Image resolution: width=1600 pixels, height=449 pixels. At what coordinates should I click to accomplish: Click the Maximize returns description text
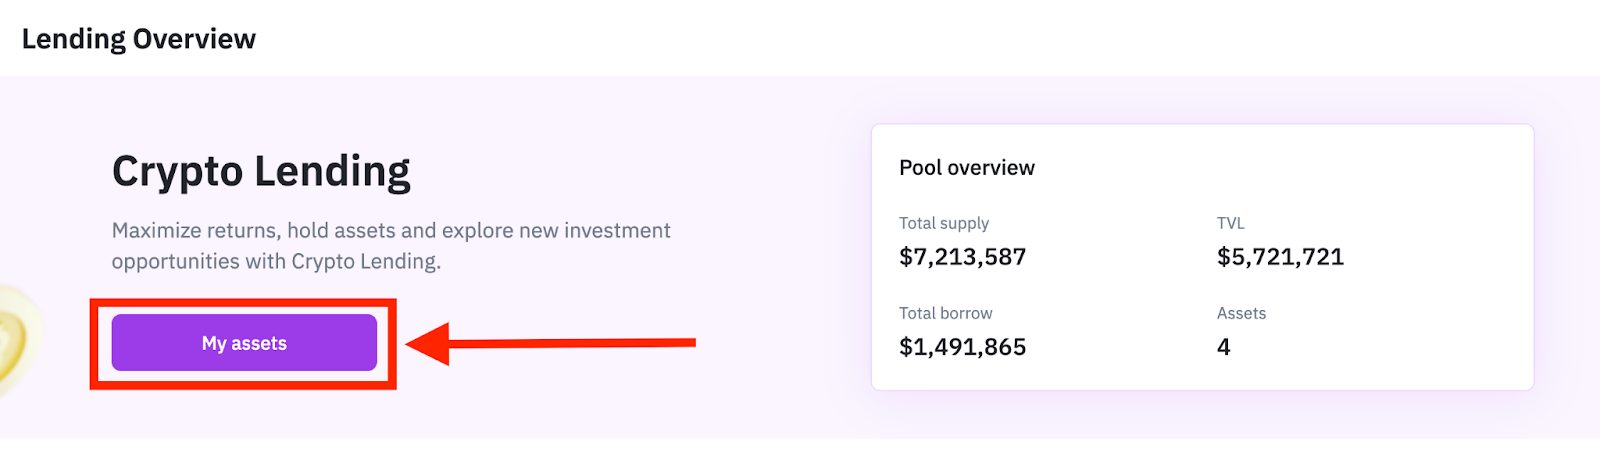391,231
